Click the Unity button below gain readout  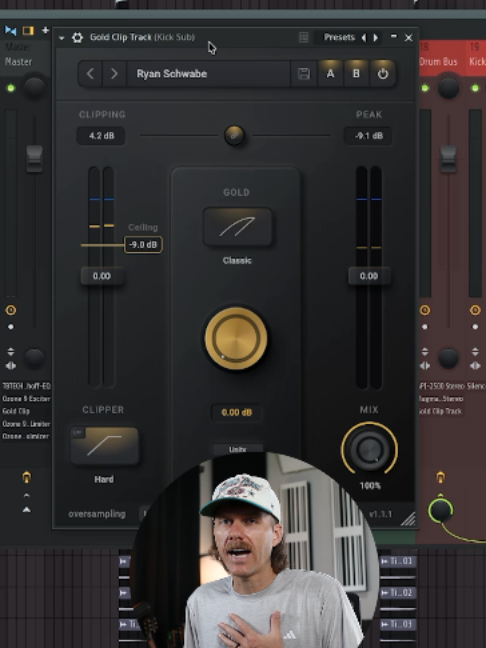[x=238, y=449]
